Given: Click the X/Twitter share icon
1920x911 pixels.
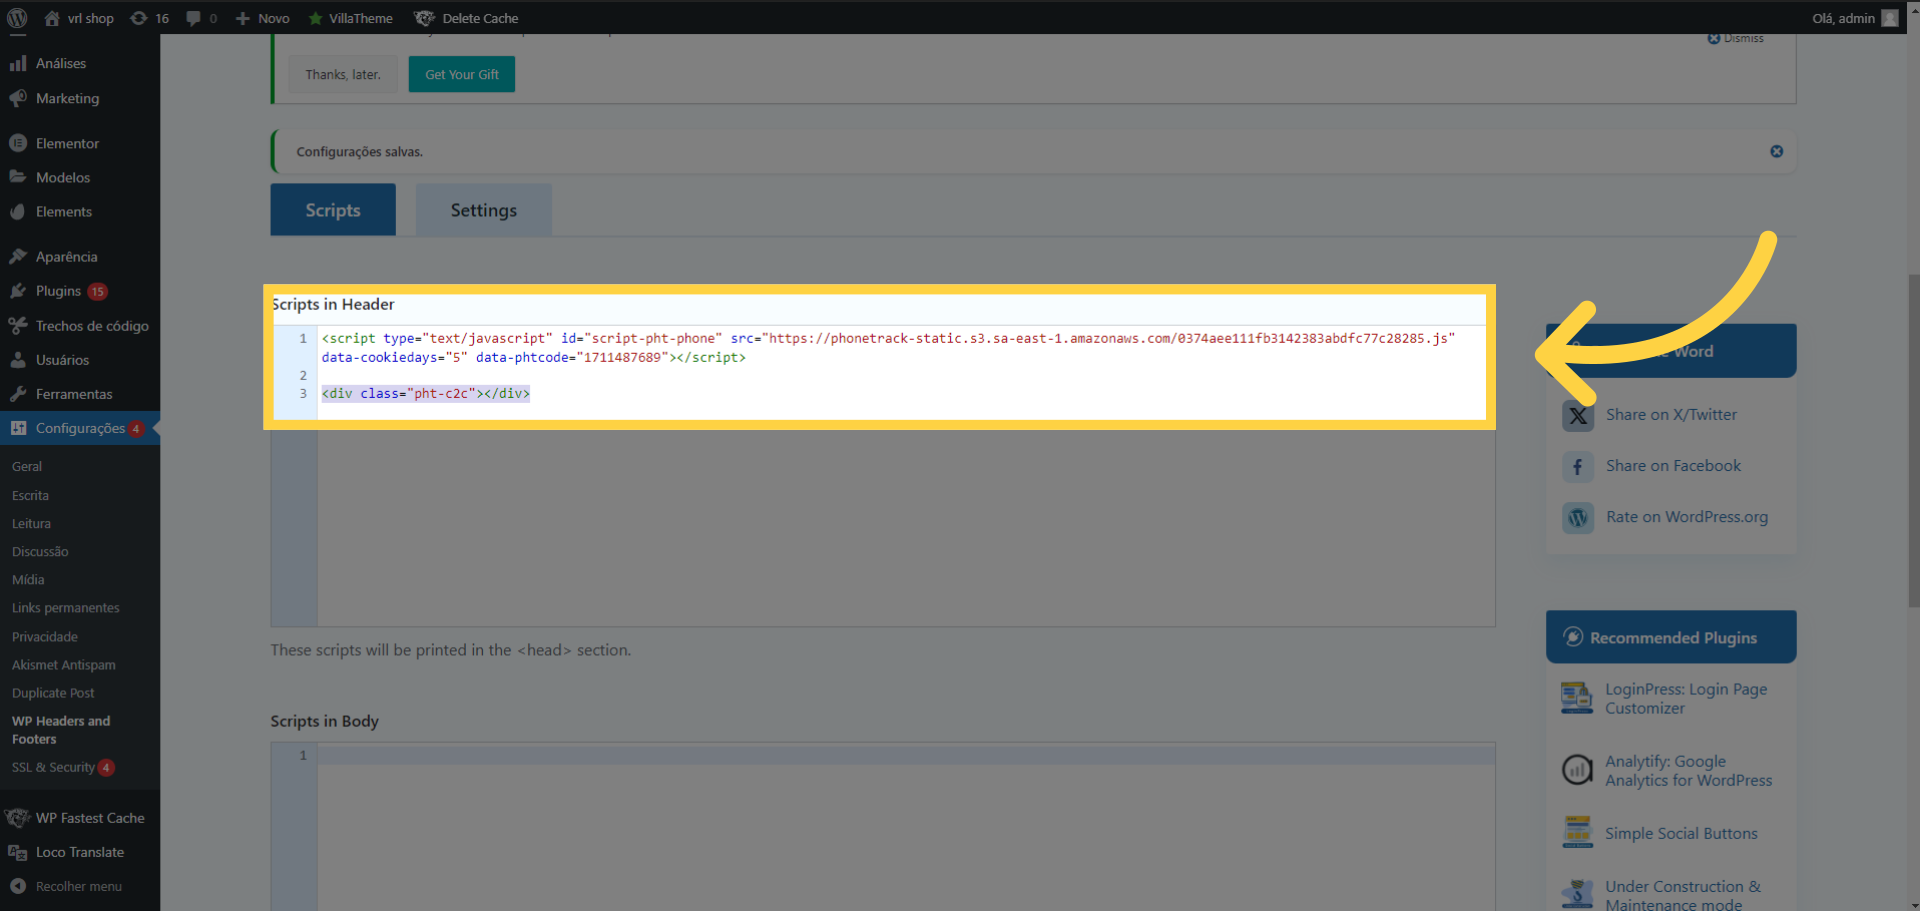Looking at the screenshot, I should (1578, 415).
